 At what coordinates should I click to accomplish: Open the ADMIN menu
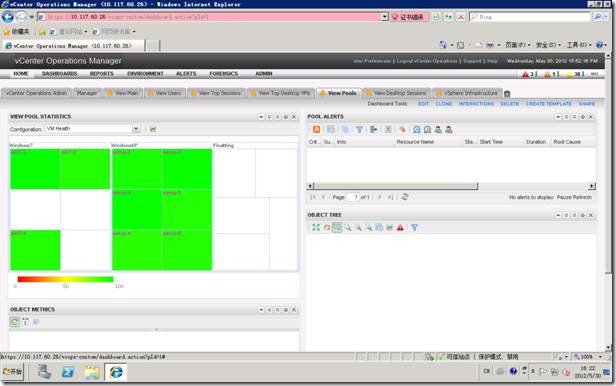[x=264, y=73]
